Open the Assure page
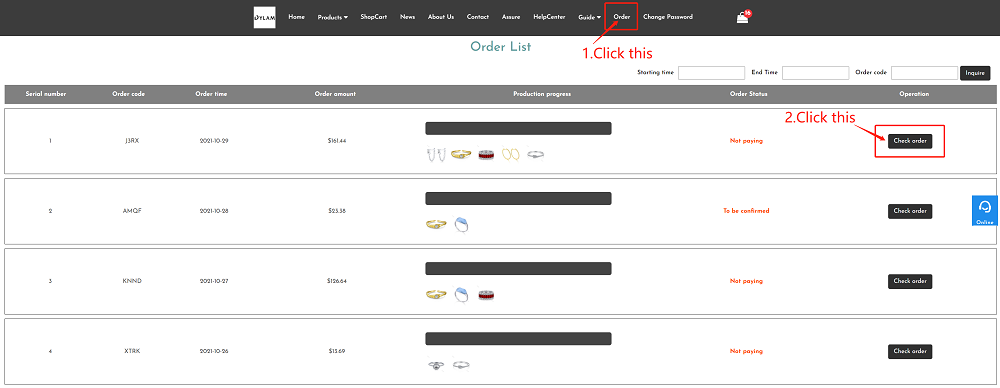This screenshot has width=1000, height=388. click(x=511, y=17)
